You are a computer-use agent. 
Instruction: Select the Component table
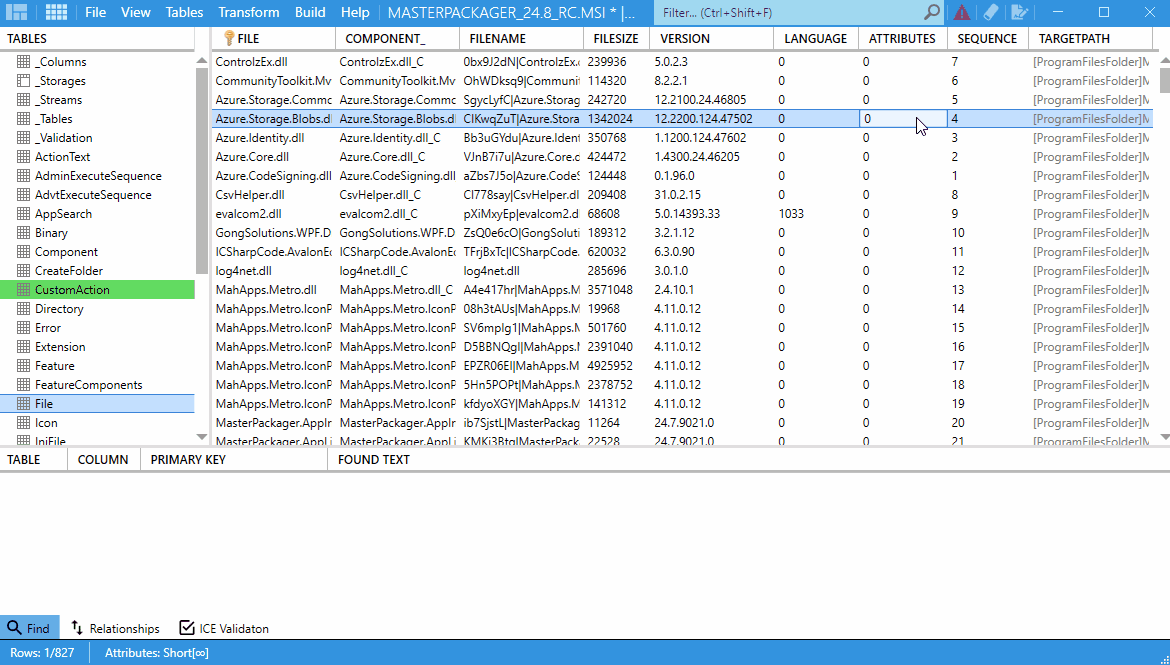pos(98,252)
